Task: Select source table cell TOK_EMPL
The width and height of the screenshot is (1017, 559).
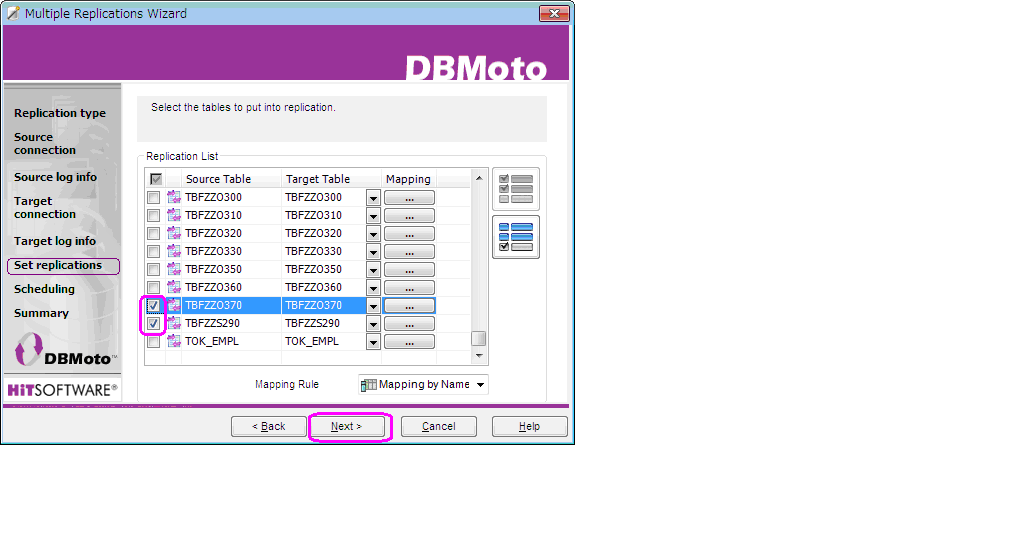Action: tap(232, 341)
